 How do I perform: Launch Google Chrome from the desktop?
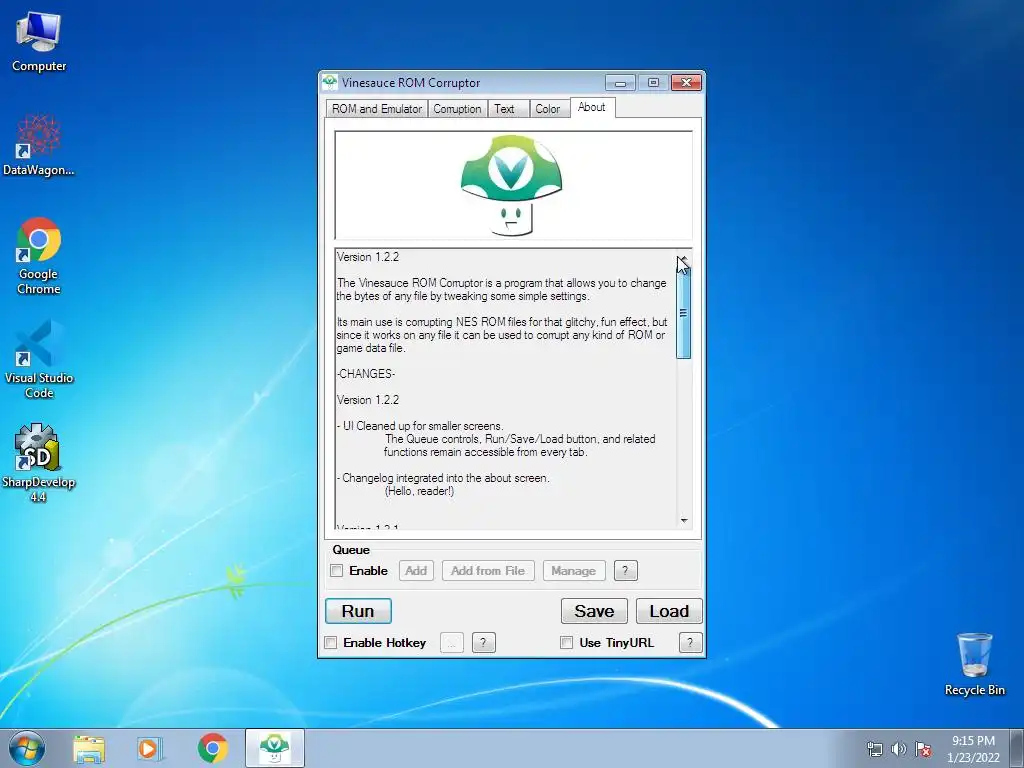(x=39, y=256)
